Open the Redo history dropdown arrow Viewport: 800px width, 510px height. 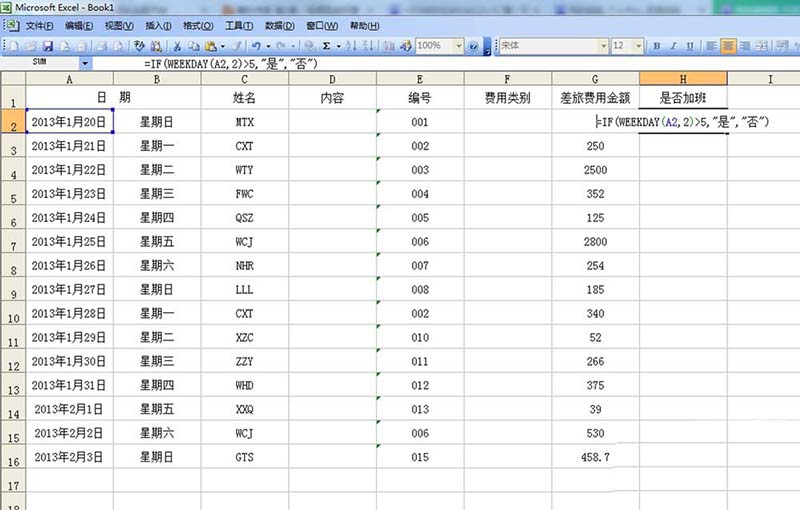[x=293, y=46]
